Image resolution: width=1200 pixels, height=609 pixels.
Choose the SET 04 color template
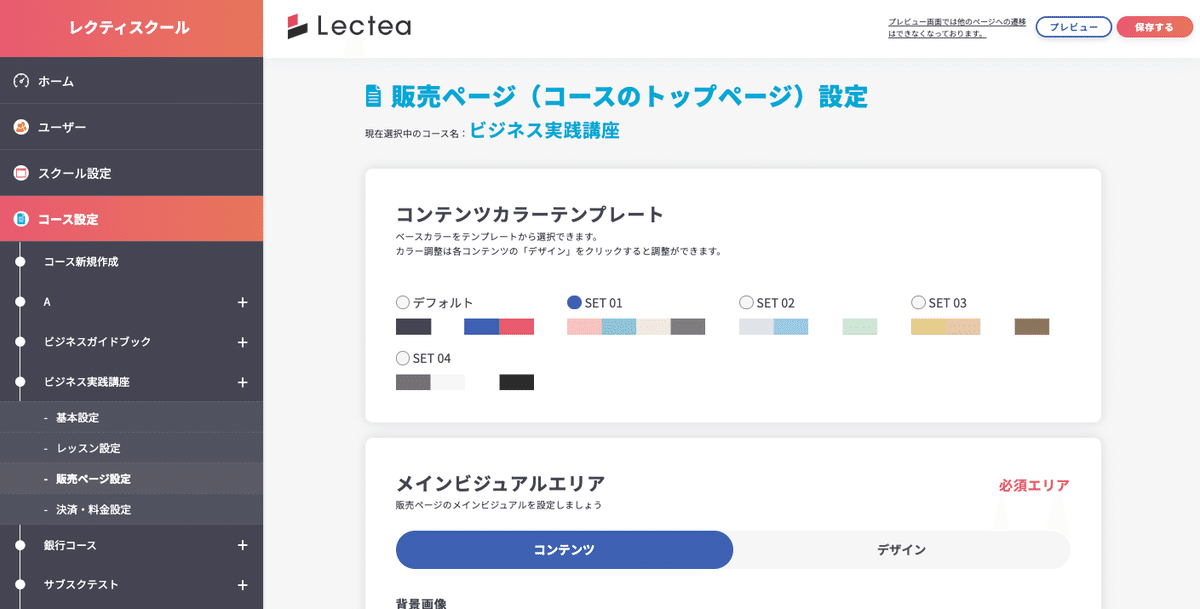[x=403, y=358]
